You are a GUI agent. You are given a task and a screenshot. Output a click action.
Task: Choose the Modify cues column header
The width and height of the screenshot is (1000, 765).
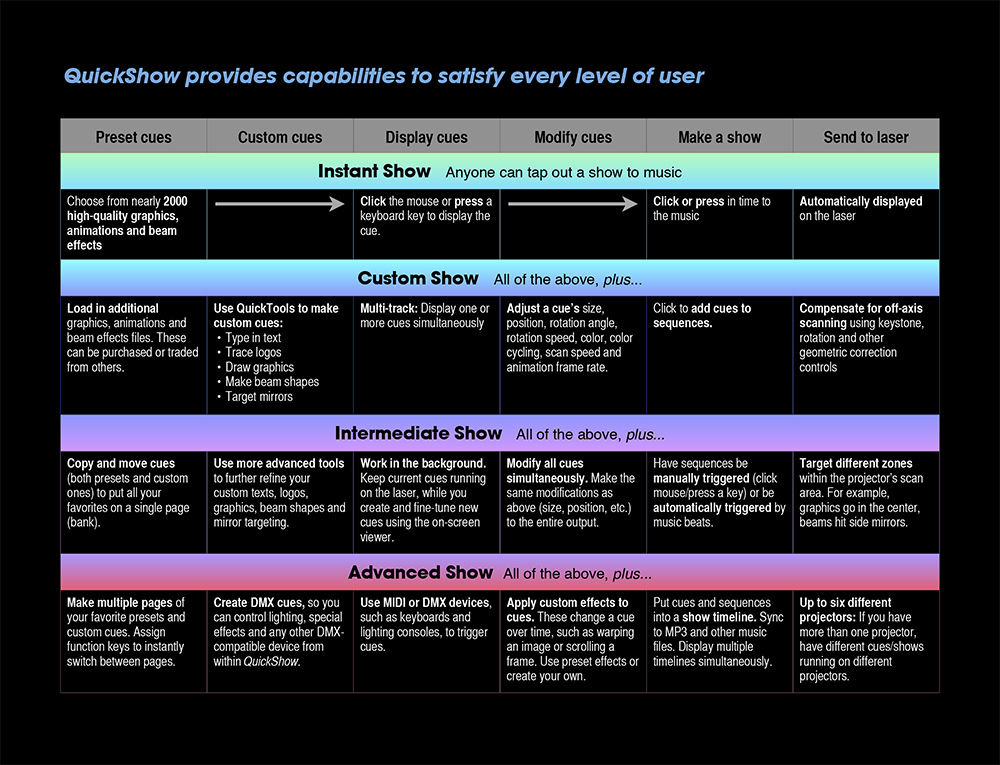[573, 137]
